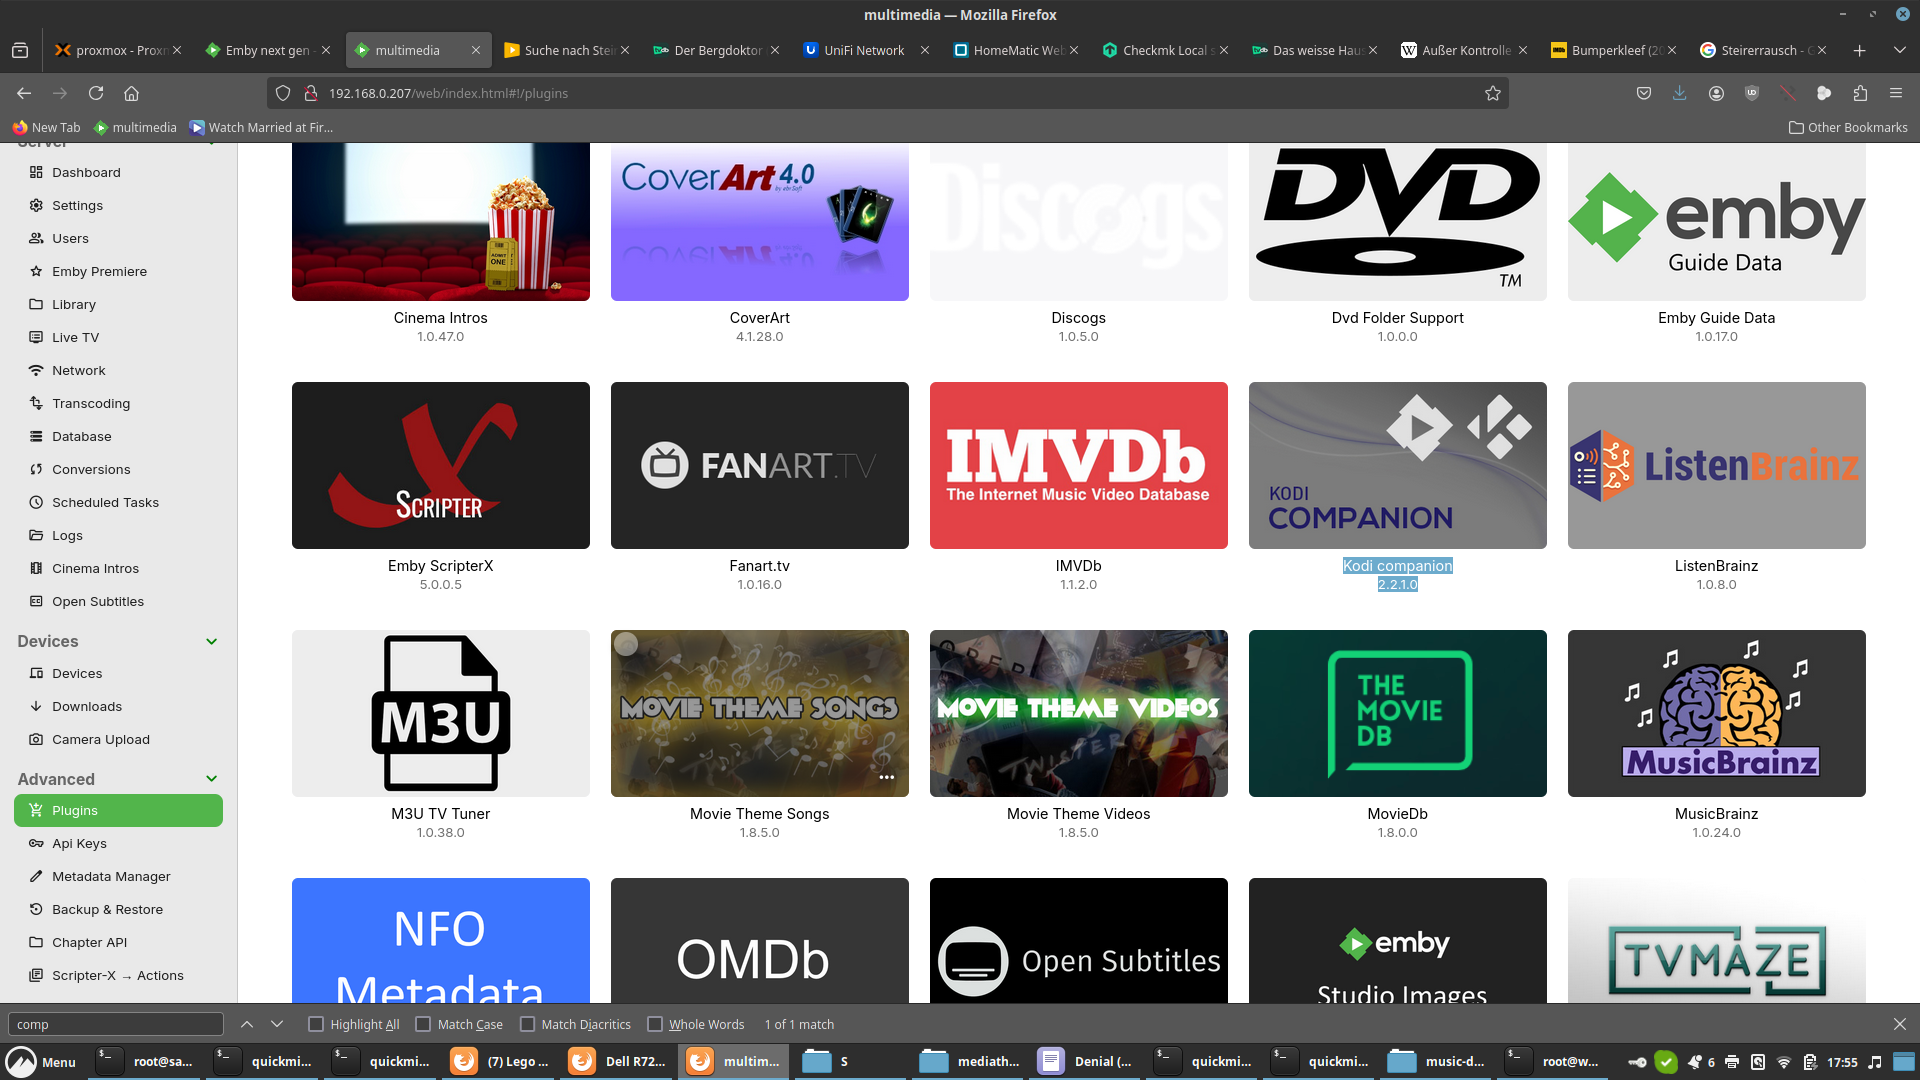1920x1080 pixels.
Task: Enable the Whole Words option
Action: (655, 1024)
